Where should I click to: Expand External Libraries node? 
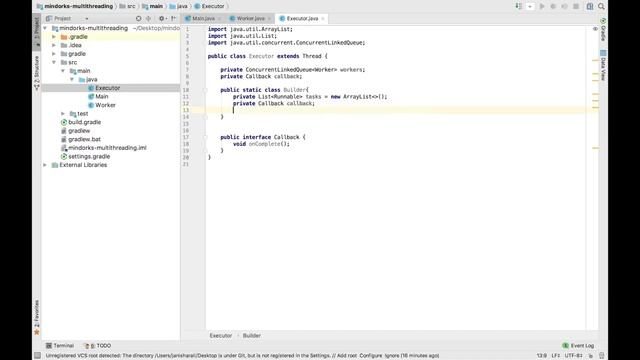45,165
